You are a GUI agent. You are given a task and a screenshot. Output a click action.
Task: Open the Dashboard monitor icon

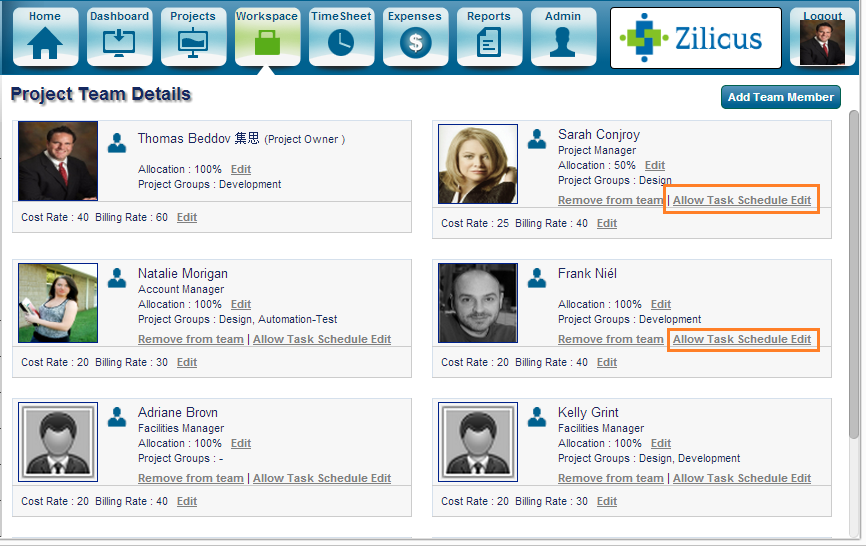click(x=119, y=43)
